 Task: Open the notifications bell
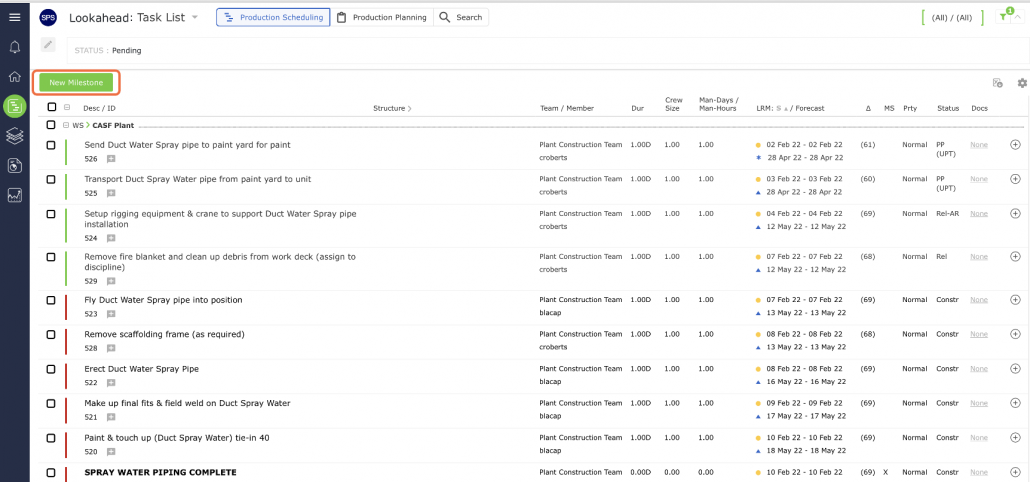tap(14, 47)
